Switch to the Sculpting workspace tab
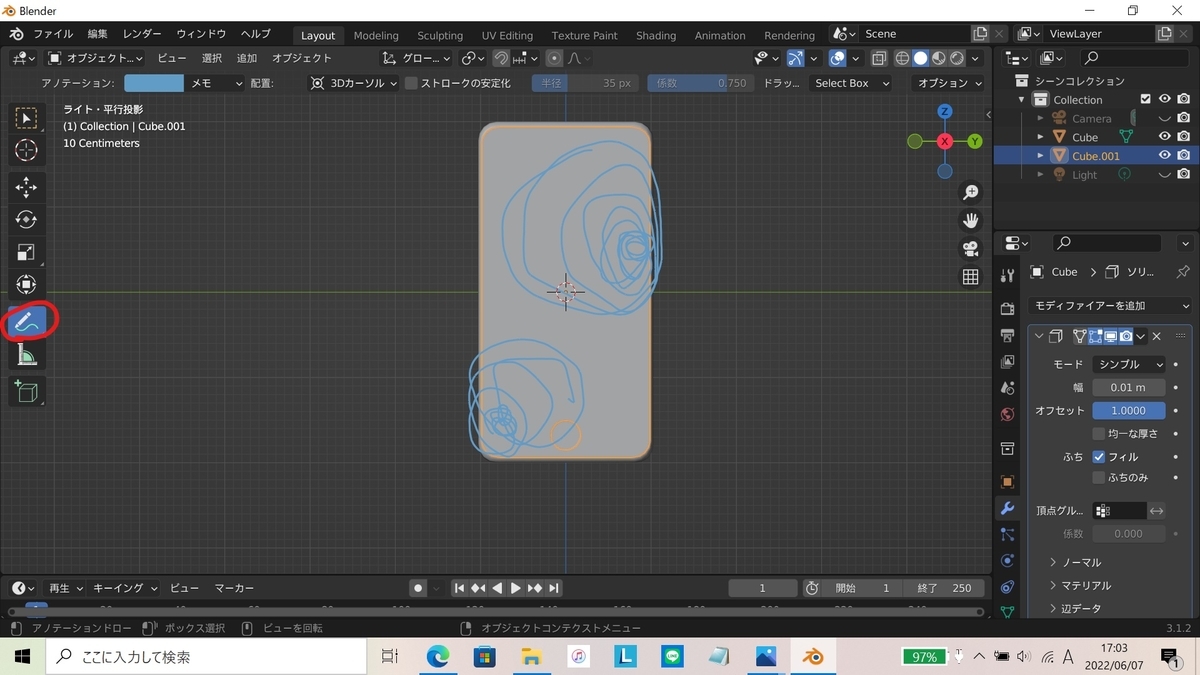 click(440, 35)
